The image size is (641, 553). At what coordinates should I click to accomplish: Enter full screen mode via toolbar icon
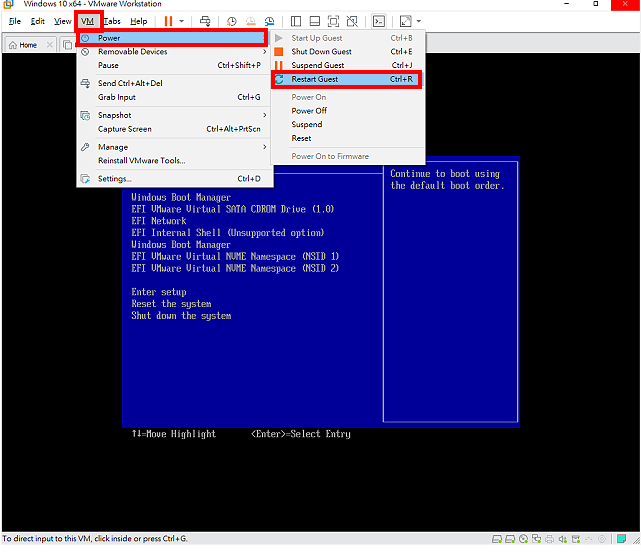[x=334, y=21]
